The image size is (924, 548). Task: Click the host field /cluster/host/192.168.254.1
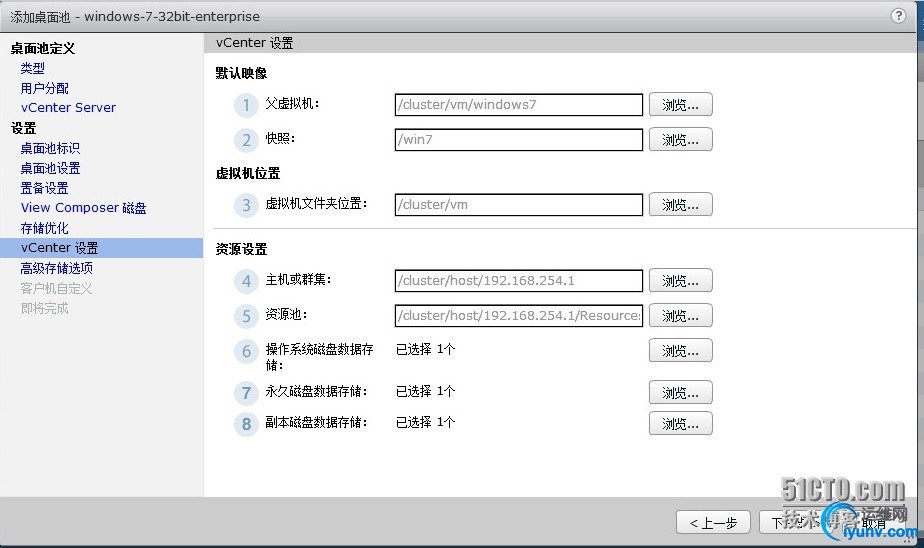[519, 280]
